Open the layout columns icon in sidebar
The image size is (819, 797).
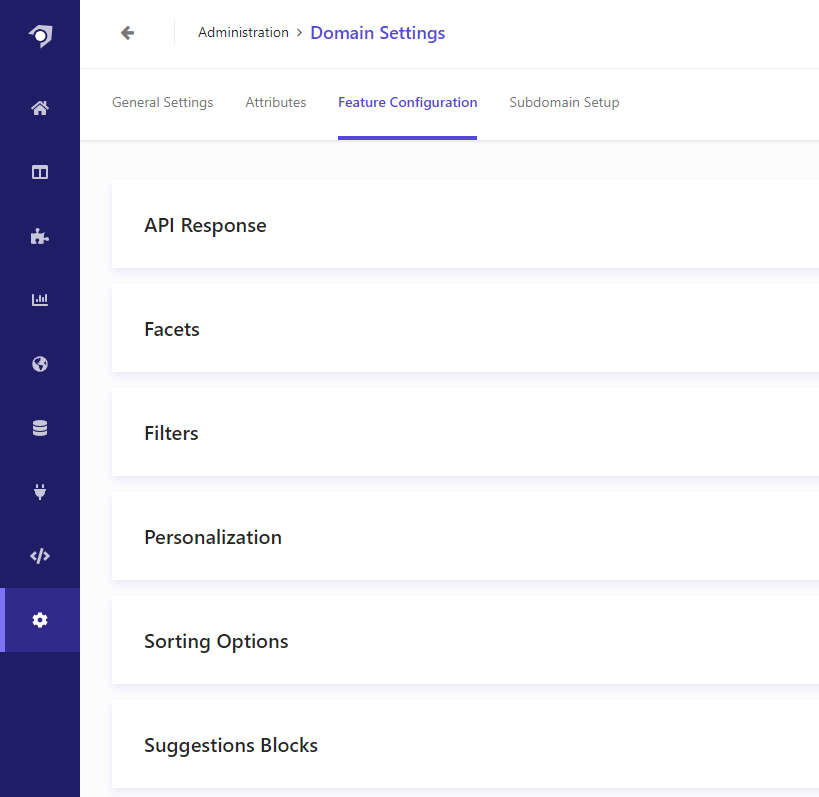tap(40, 172)
